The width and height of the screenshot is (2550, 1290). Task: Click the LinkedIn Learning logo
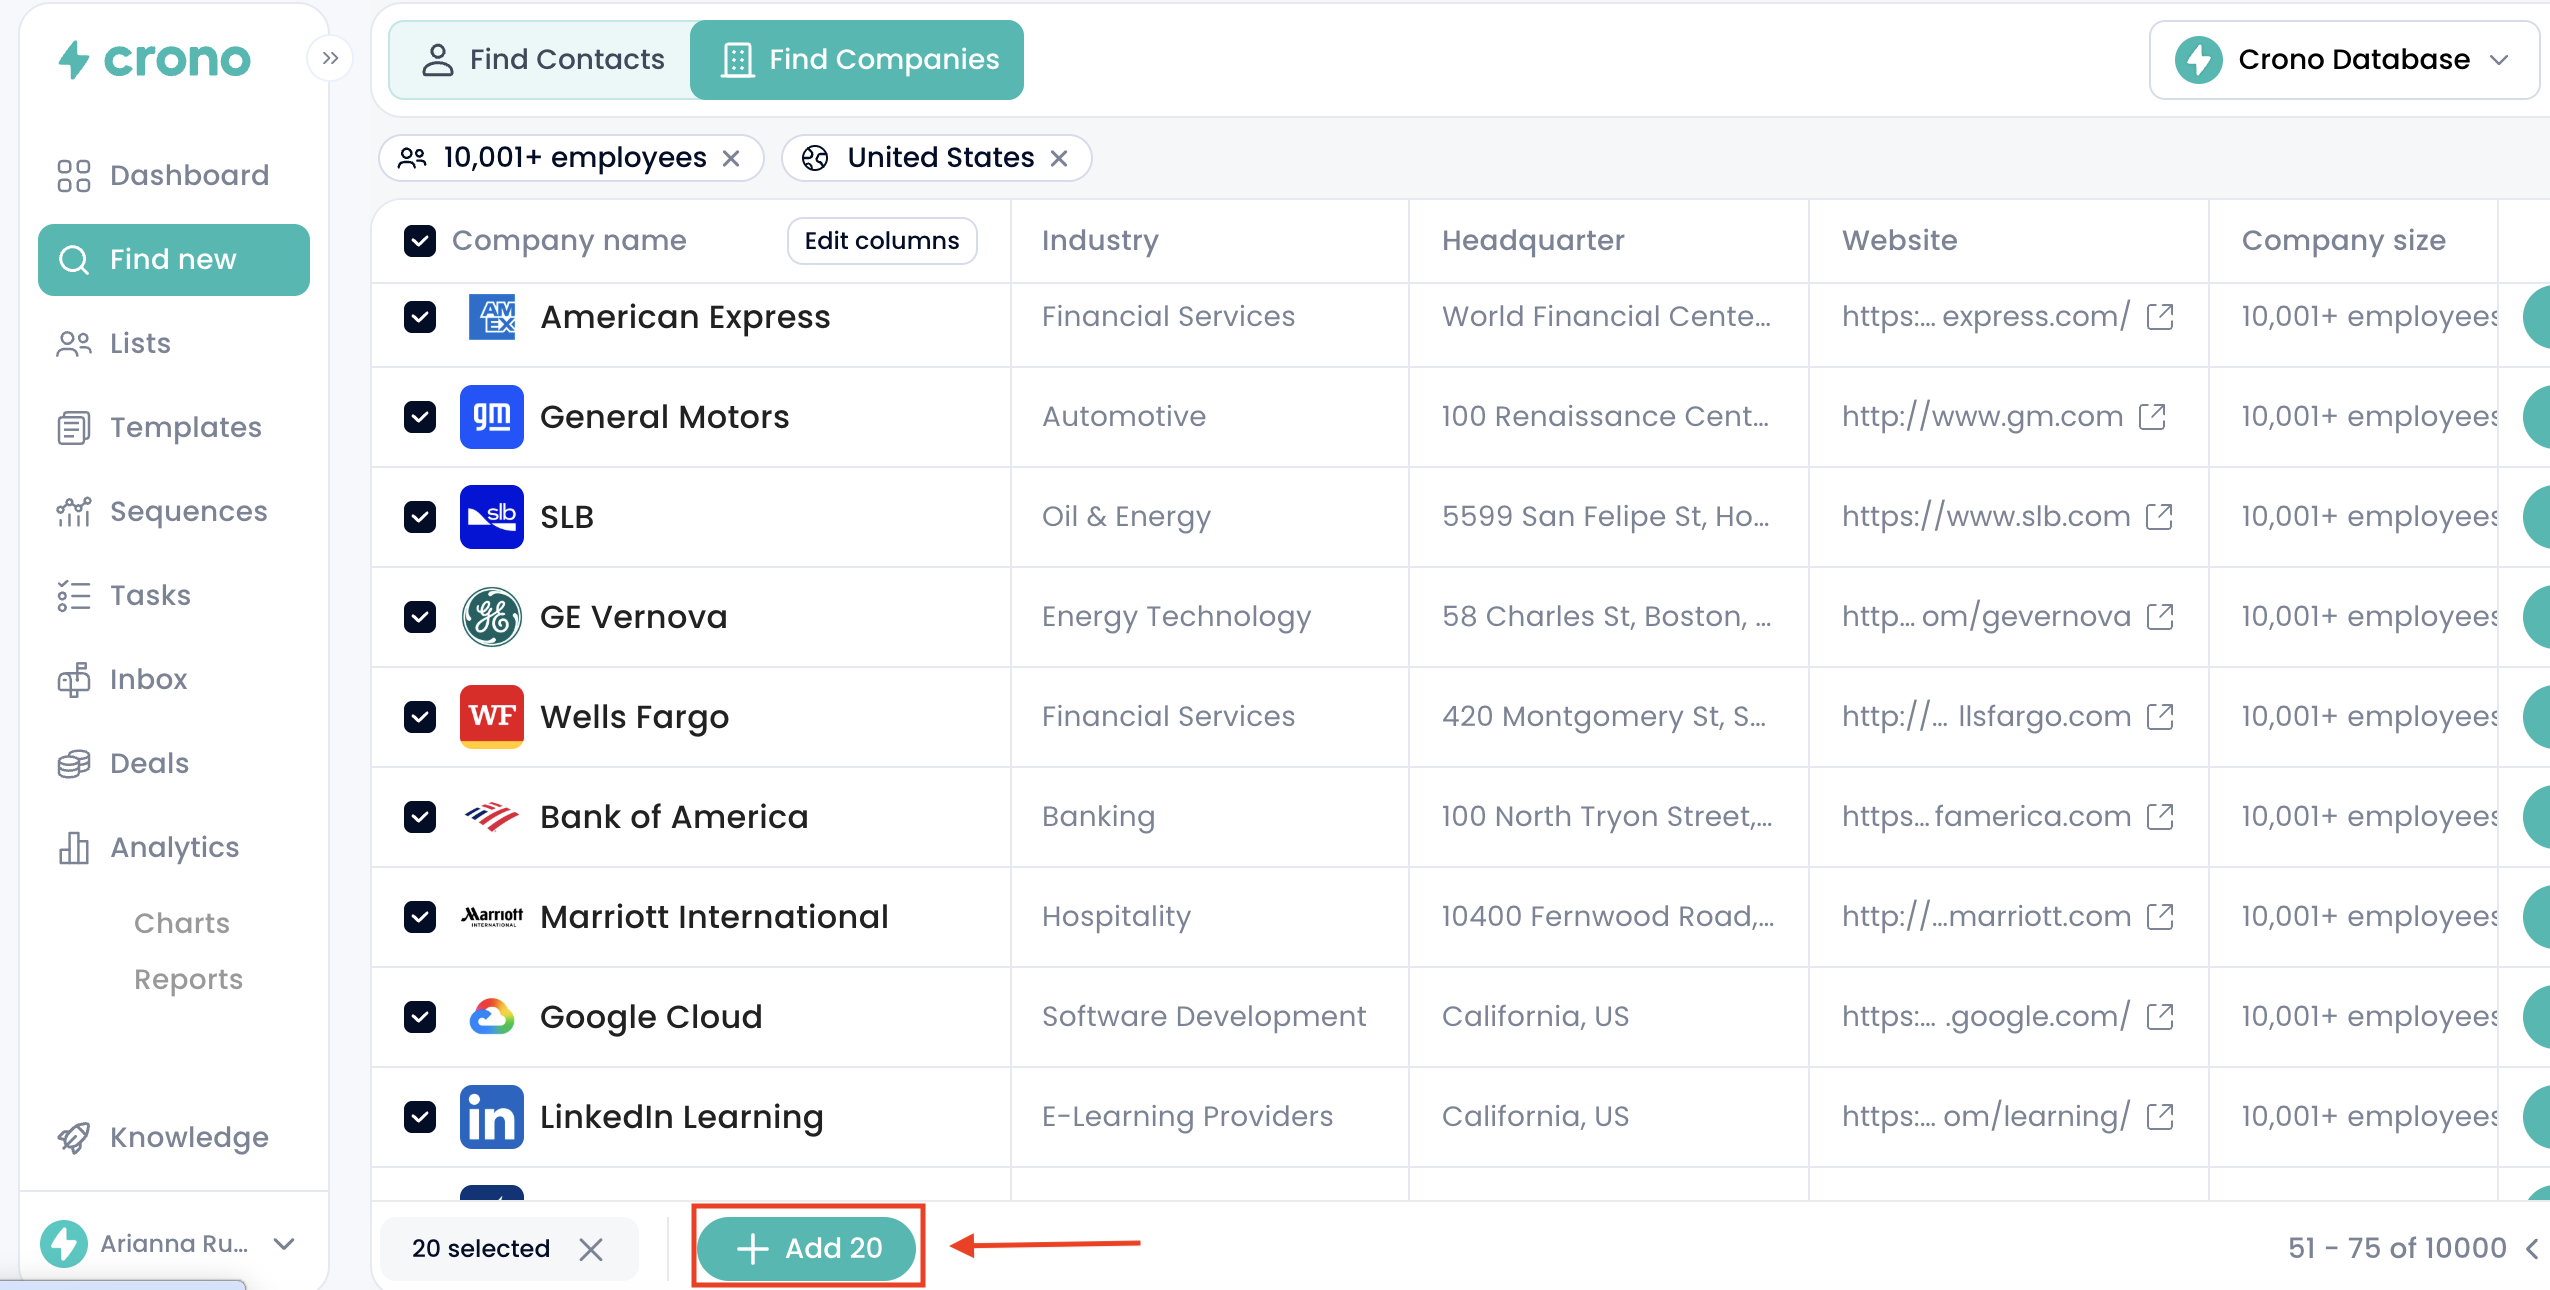pyautogui.click(x=492, y=1117)
